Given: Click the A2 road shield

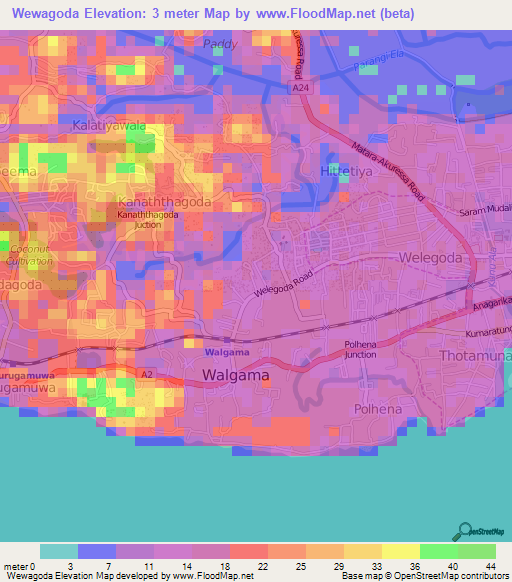Looking at the screenshot, I should point(147,375).
